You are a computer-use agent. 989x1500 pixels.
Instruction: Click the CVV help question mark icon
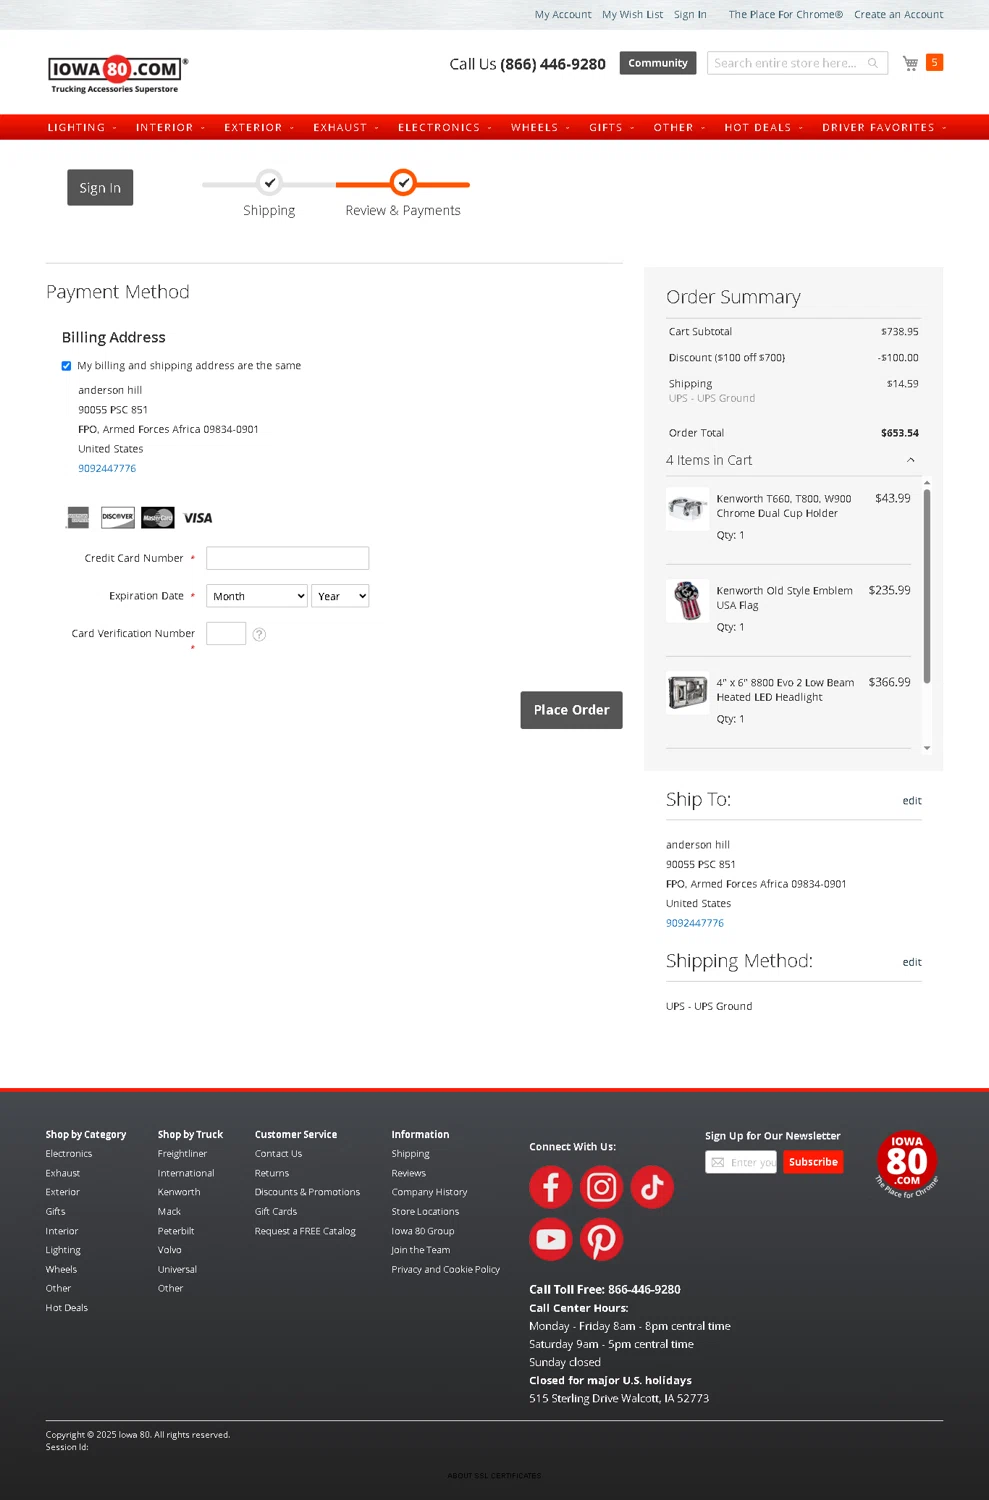[x=259, y=634]
